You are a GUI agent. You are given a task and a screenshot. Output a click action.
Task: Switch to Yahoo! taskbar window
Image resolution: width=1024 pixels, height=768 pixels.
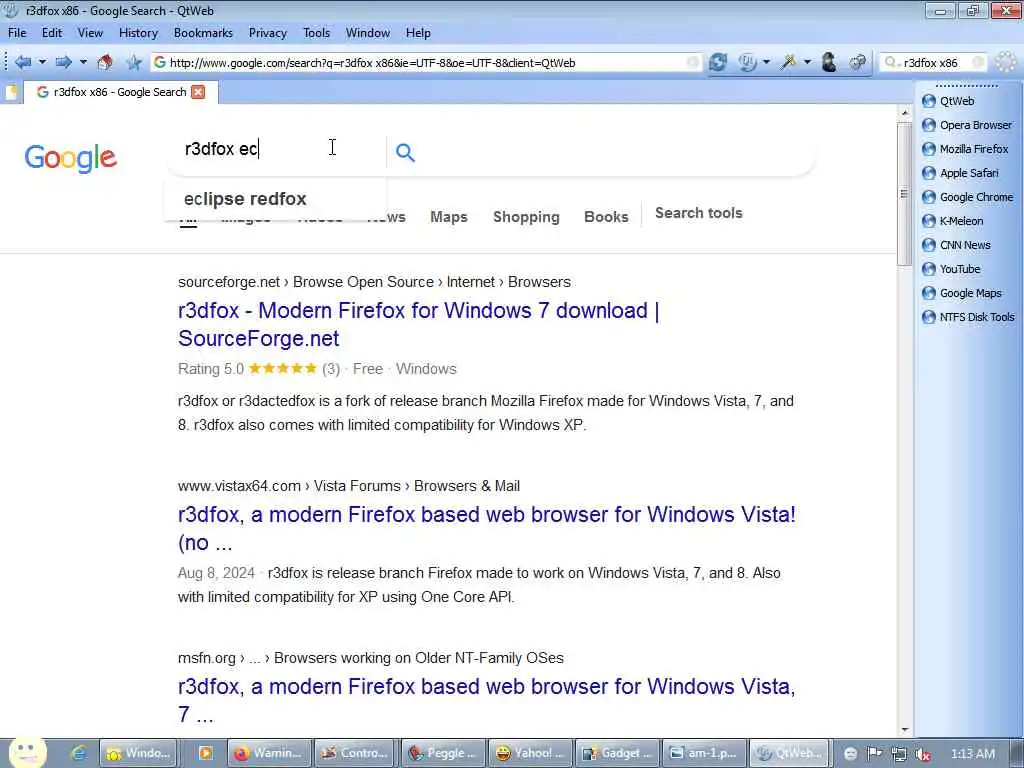tap(530, 753)
